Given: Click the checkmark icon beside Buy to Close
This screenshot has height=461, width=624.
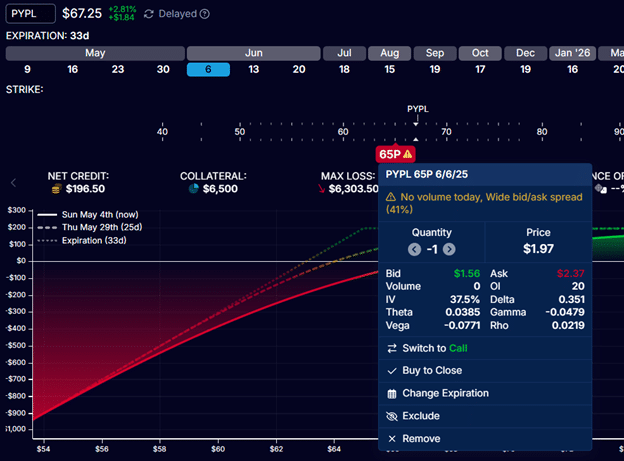Looking at the screenshot, I should [x=392, y=371].
